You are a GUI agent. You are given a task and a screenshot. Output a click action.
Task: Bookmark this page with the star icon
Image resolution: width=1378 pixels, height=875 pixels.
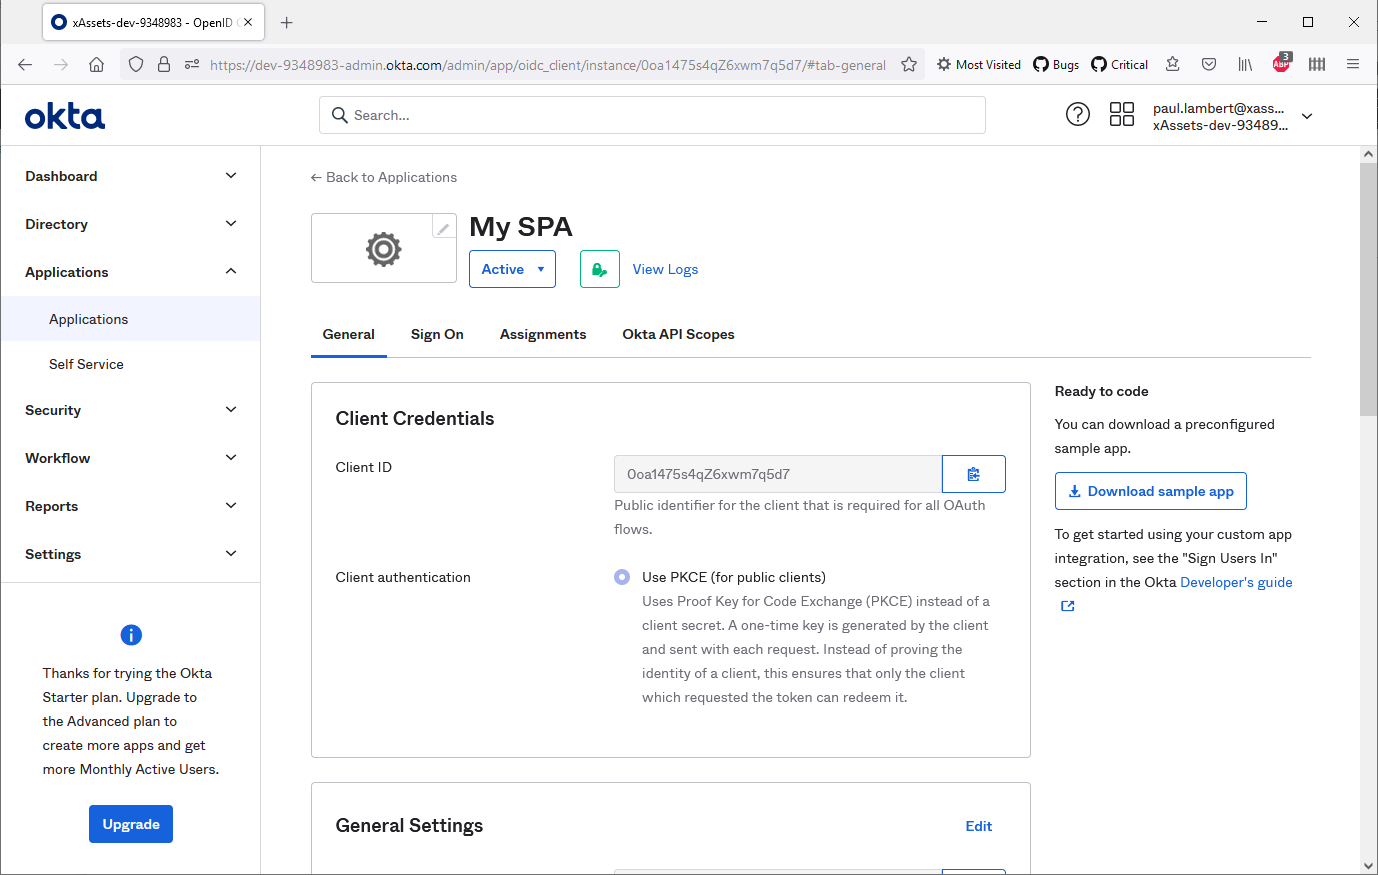click(908, 65)
